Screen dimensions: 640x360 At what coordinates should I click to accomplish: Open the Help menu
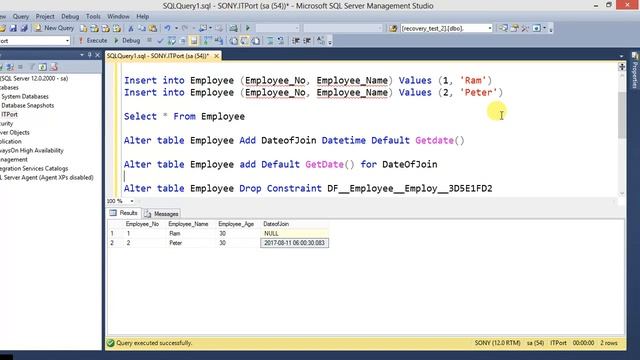(x=142, y=16)
